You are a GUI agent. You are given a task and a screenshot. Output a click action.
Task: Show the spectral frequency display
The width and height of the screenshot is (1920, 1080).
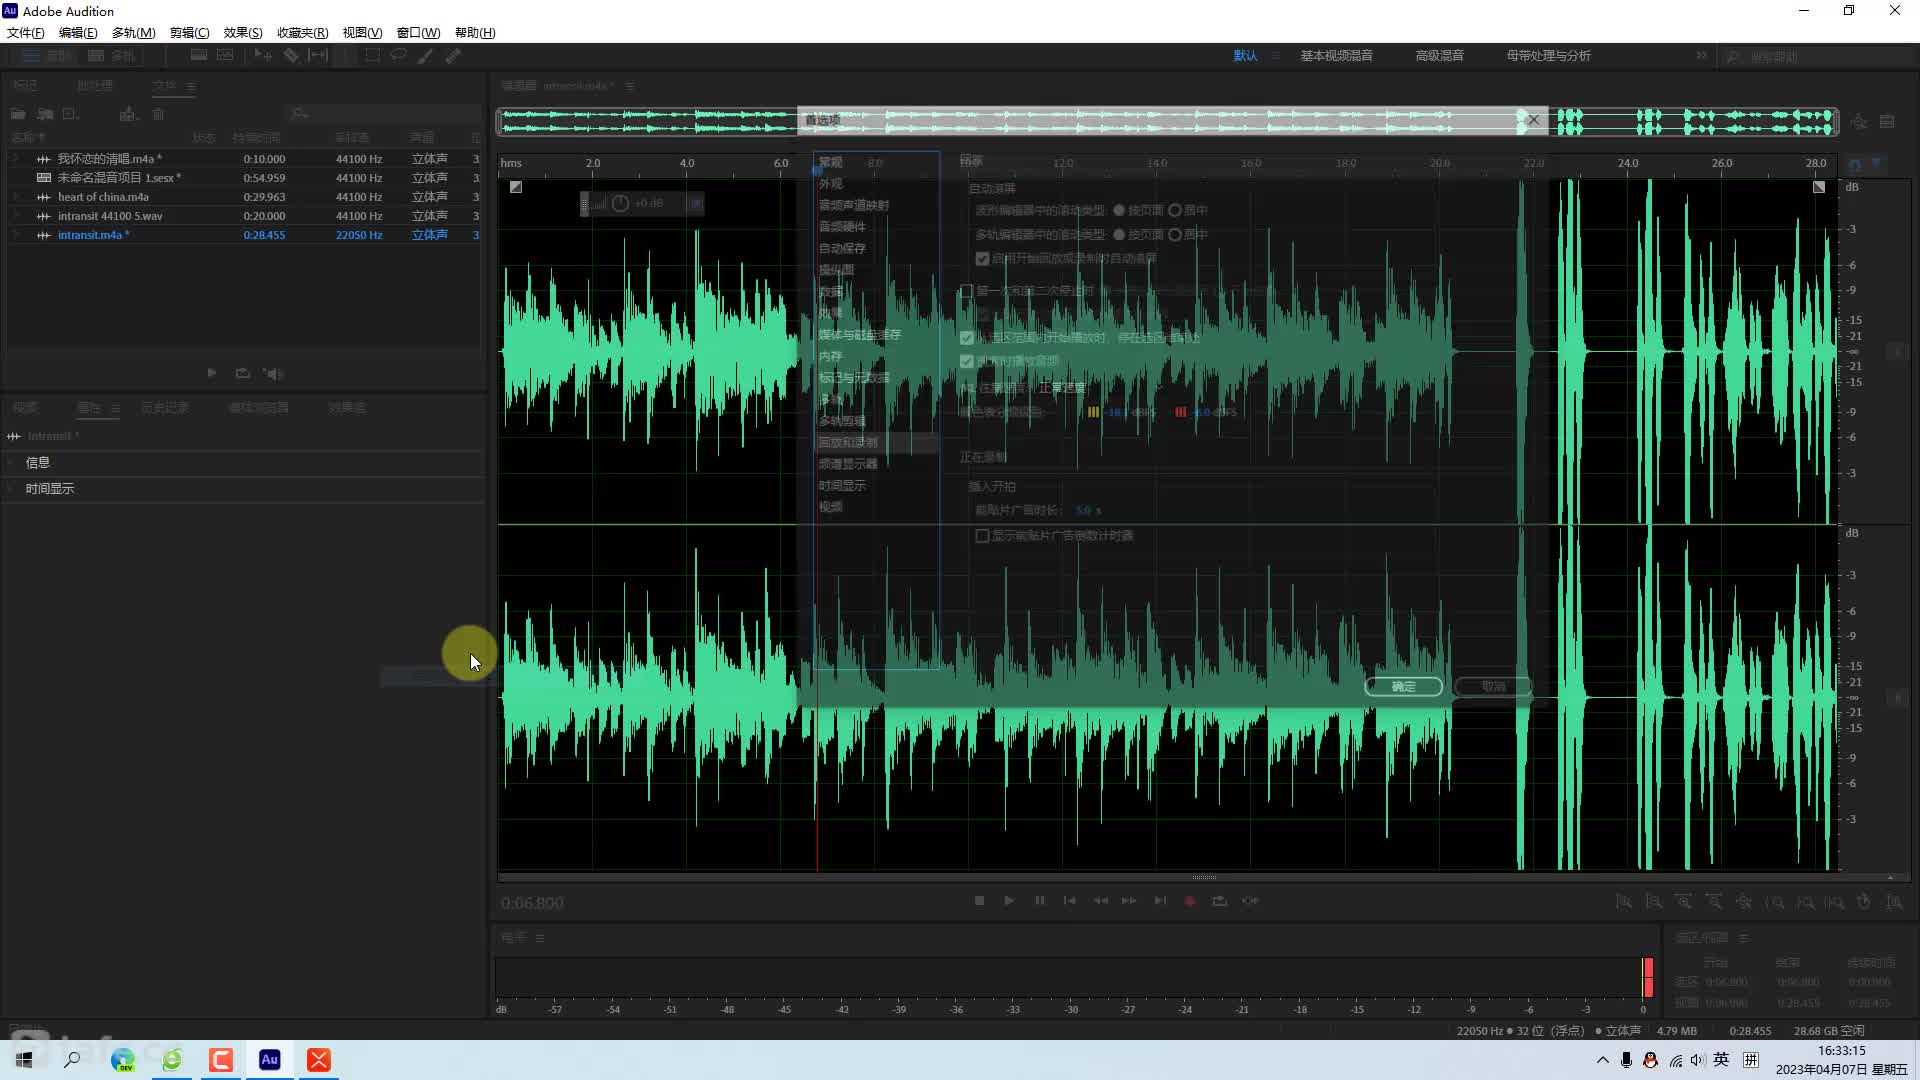point(199,55)
